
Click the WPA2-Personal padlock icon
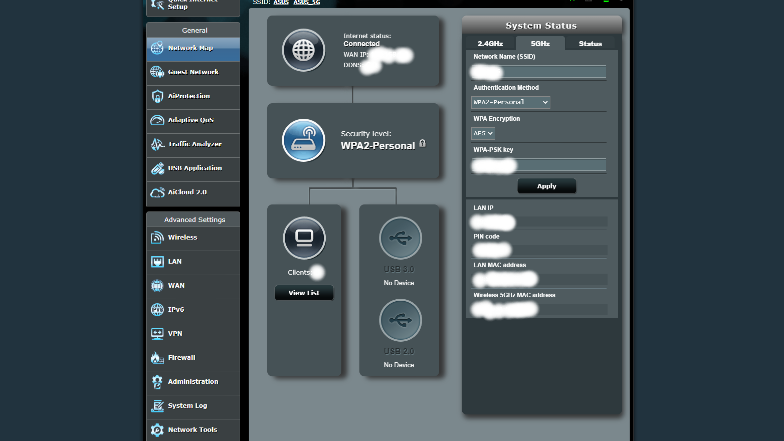click(422, 144)
